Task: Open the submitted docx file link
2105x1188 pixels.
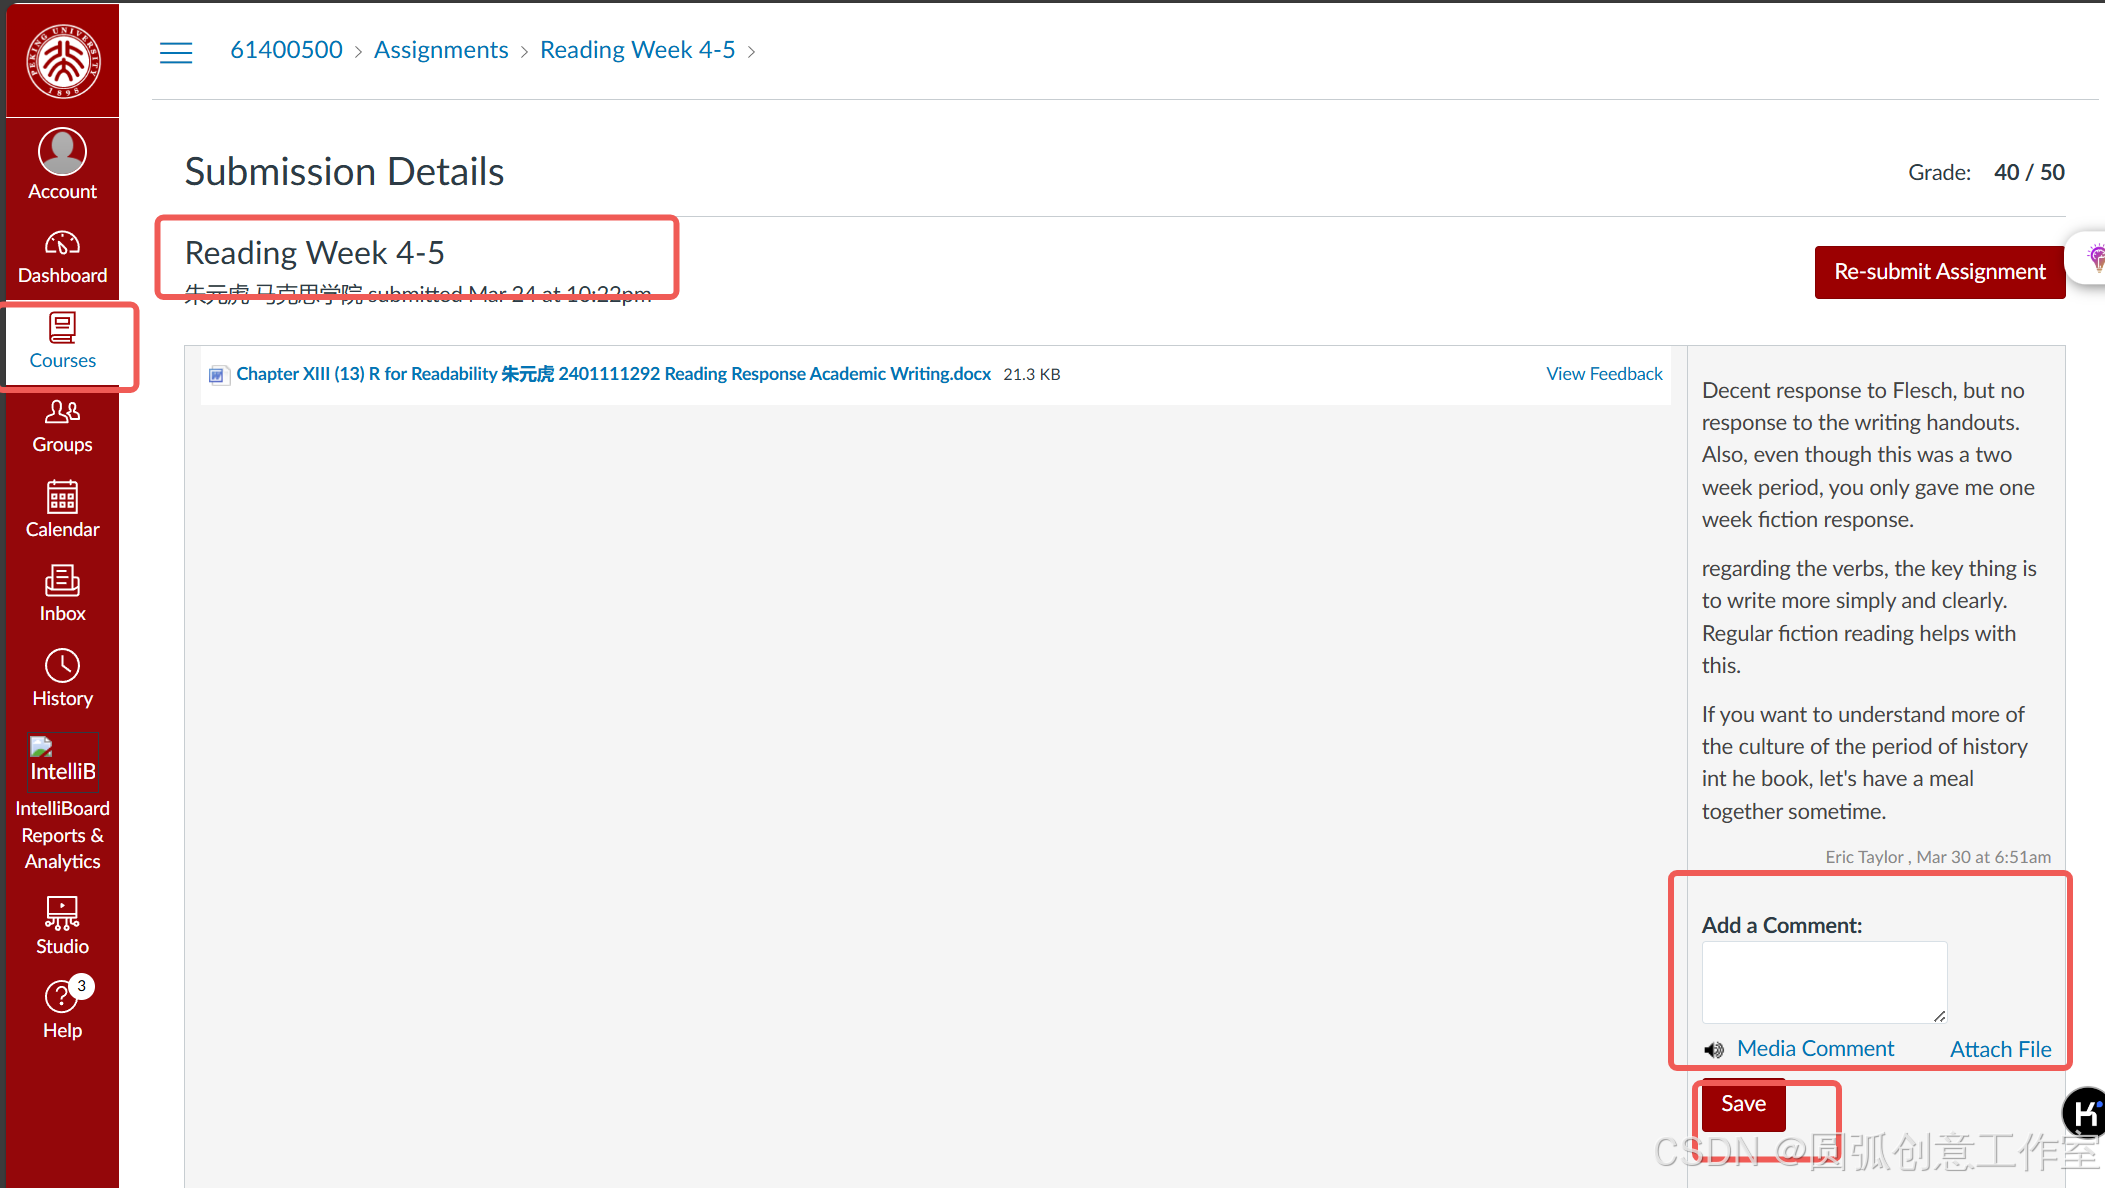Action: click(x=613, y=374)
